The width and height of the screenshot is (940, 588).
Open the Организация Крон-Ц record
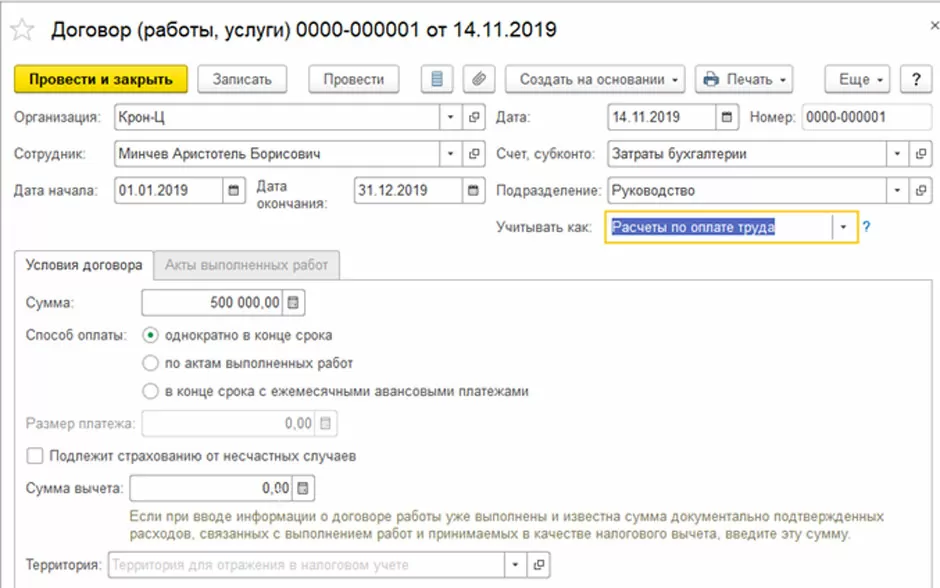point(474,117)
